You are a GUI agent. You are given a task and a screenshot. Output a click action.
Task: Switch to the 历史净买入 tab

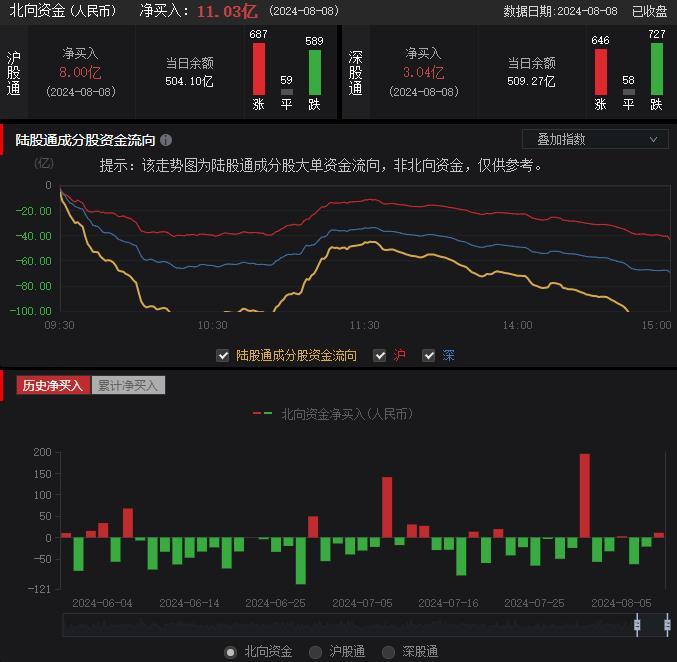coord(53,385)
